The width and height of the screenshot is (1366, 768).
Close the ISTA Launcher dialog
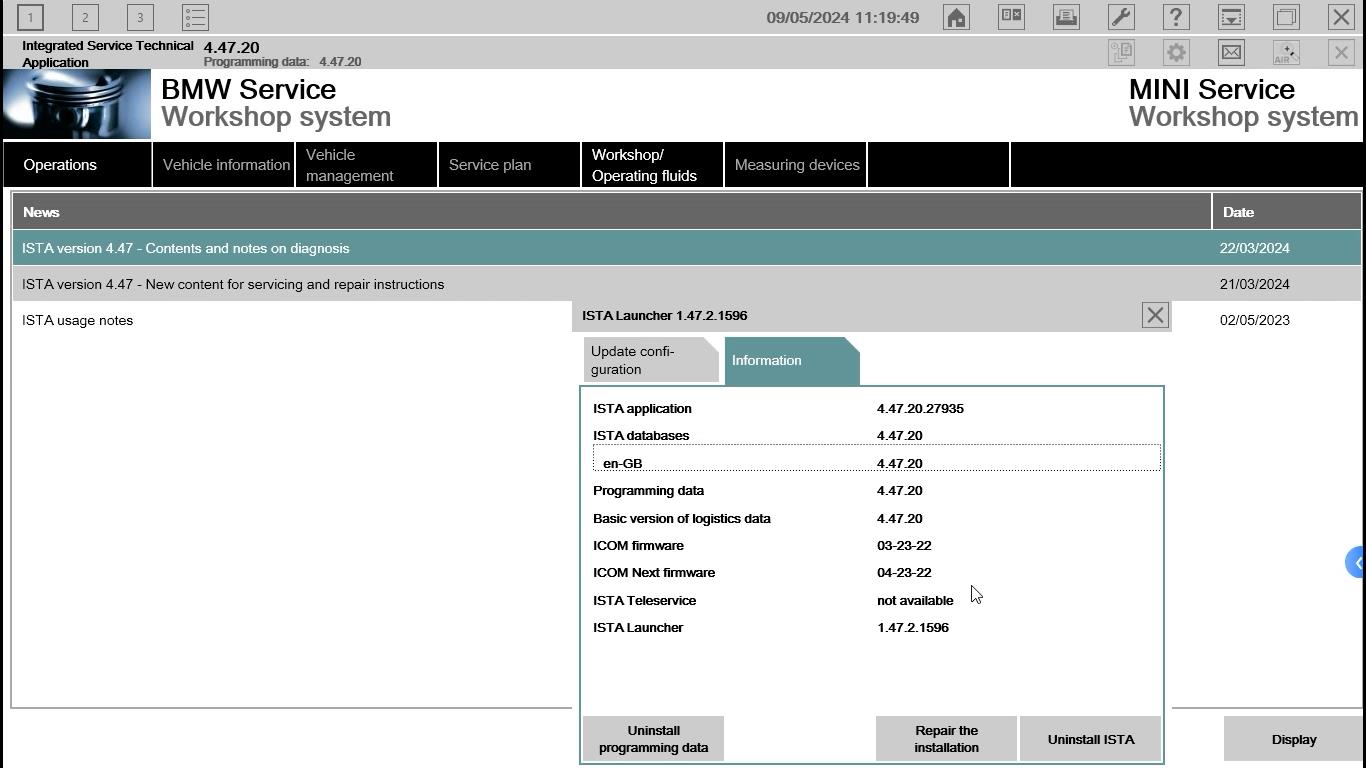(1155, 315)
